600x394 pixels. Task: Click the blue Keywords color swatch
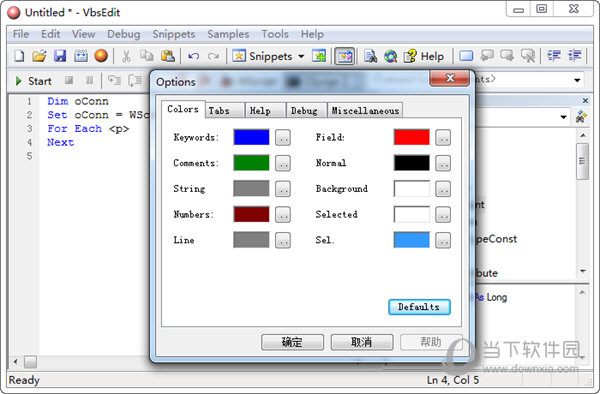pos(251,137)
